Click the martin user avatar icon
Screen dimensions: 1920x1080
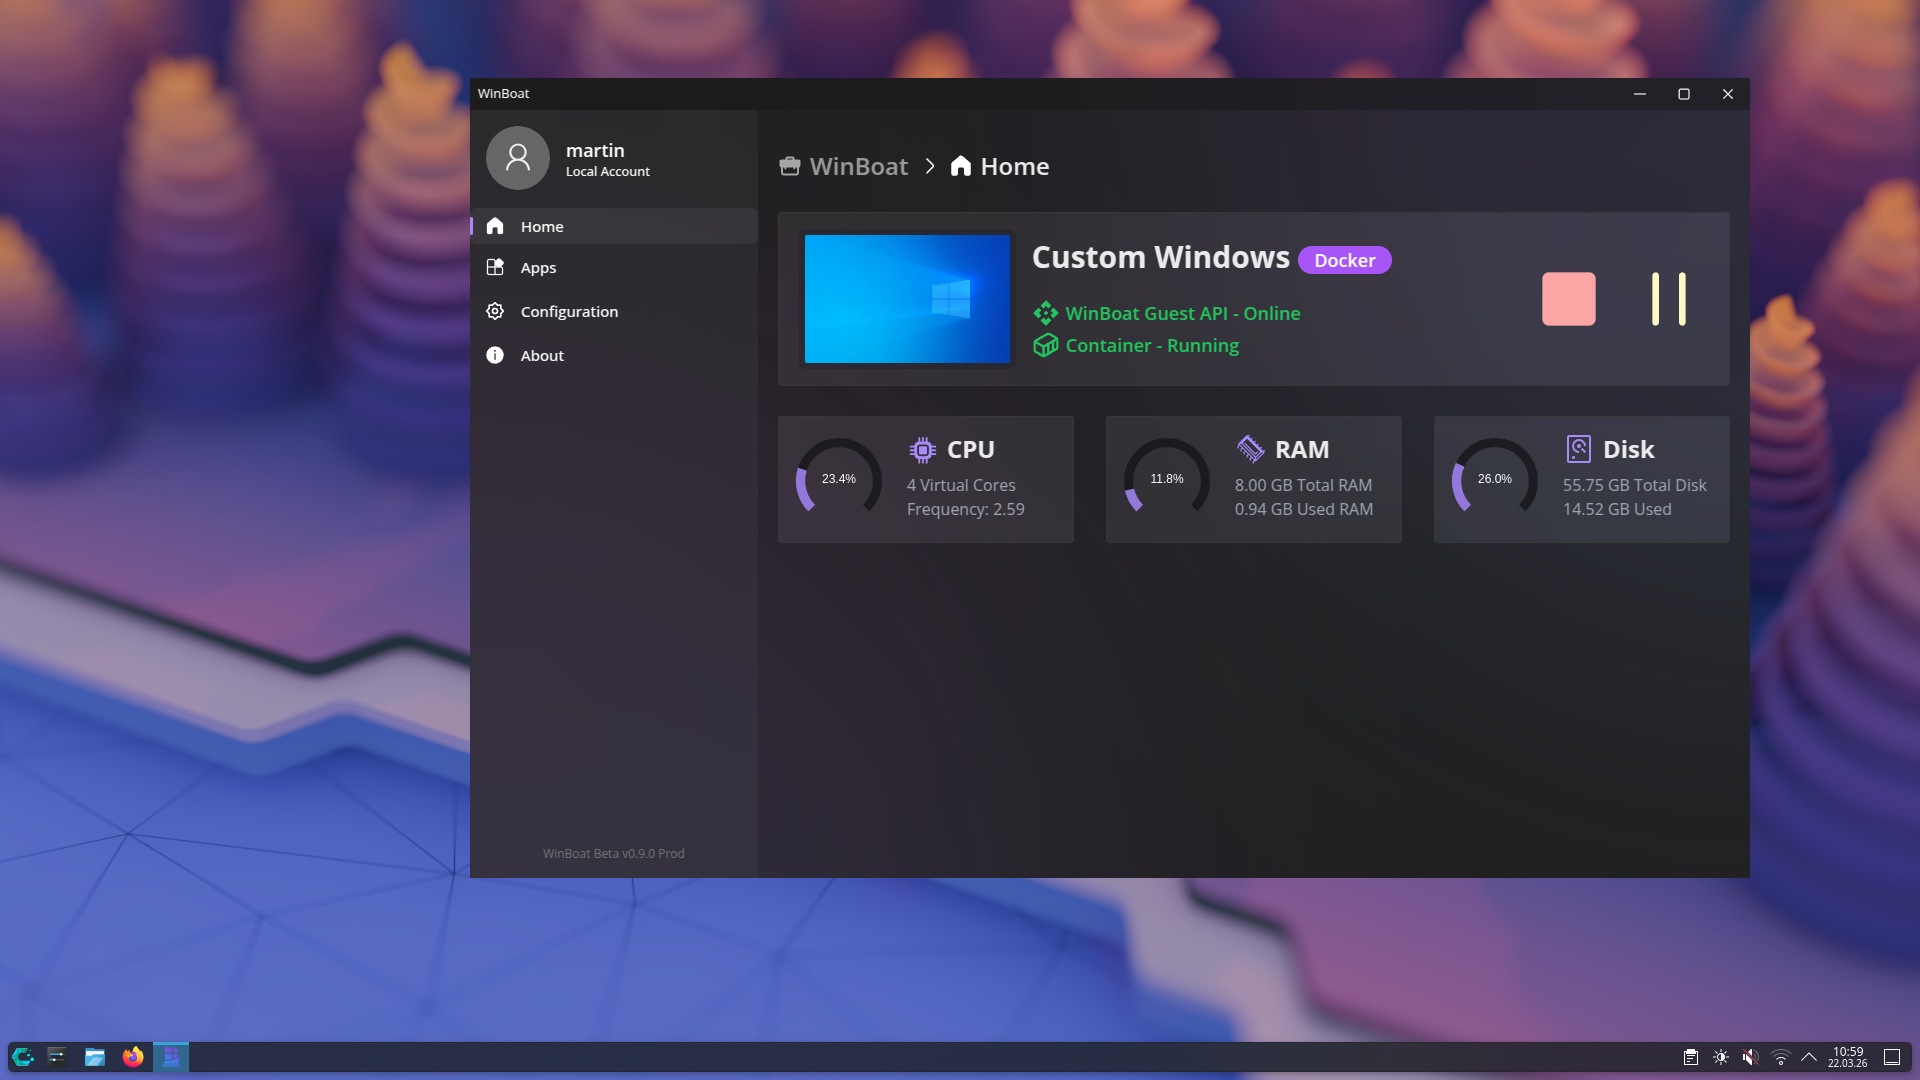[517, 158]
